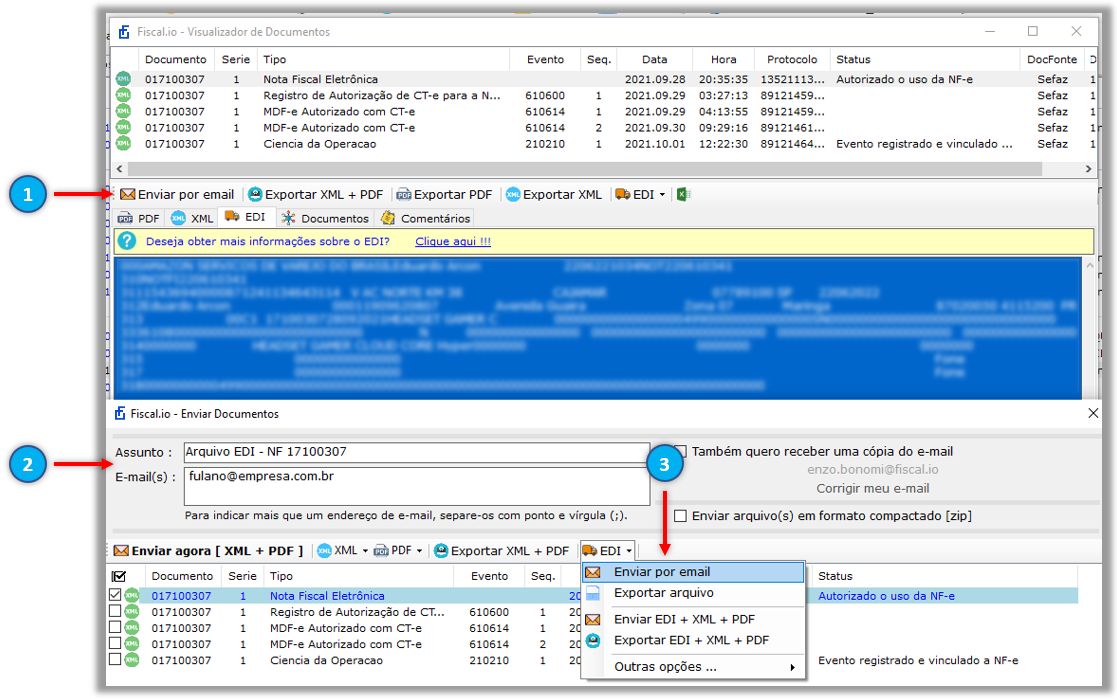
Task: Click 'Corrigir meu e-mail' link
Action: point(873,489)
